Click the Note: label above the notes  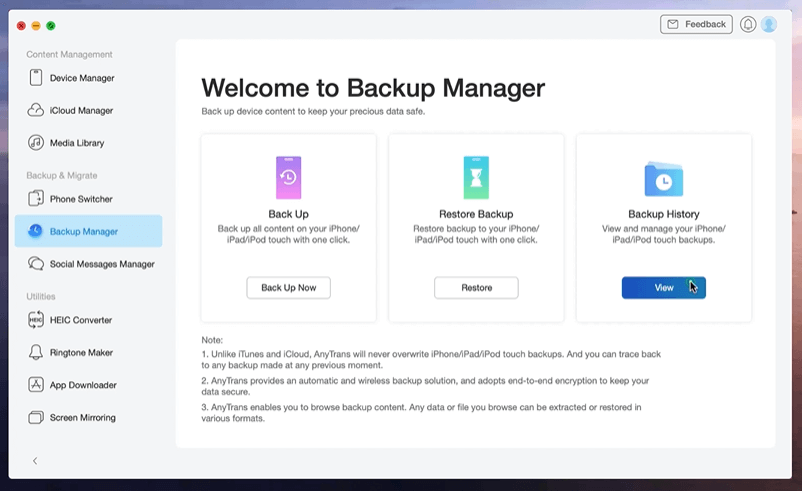pos(212,340)
